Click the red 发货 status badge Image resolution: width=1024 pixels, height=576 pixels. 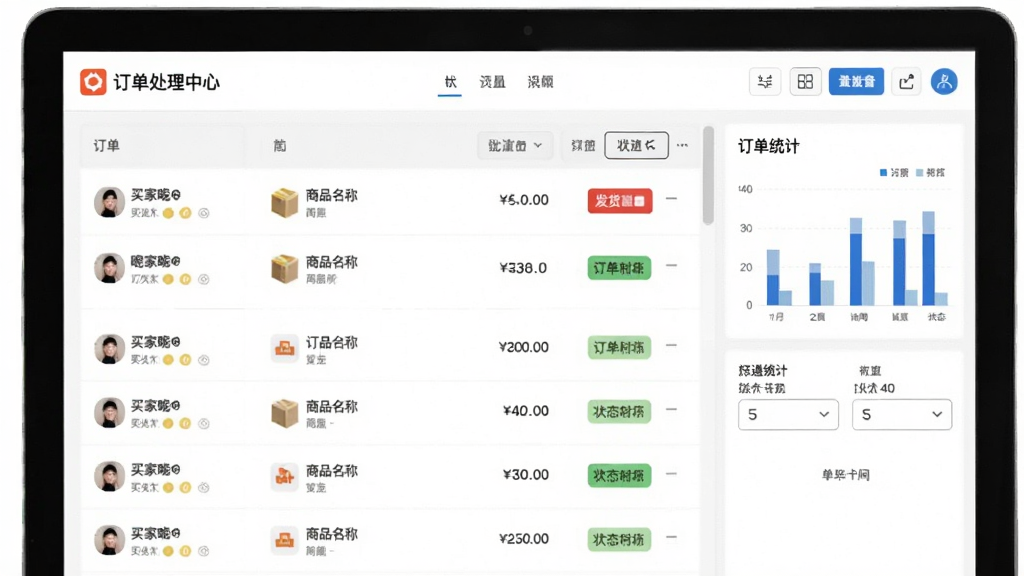(x=620, y=201)
